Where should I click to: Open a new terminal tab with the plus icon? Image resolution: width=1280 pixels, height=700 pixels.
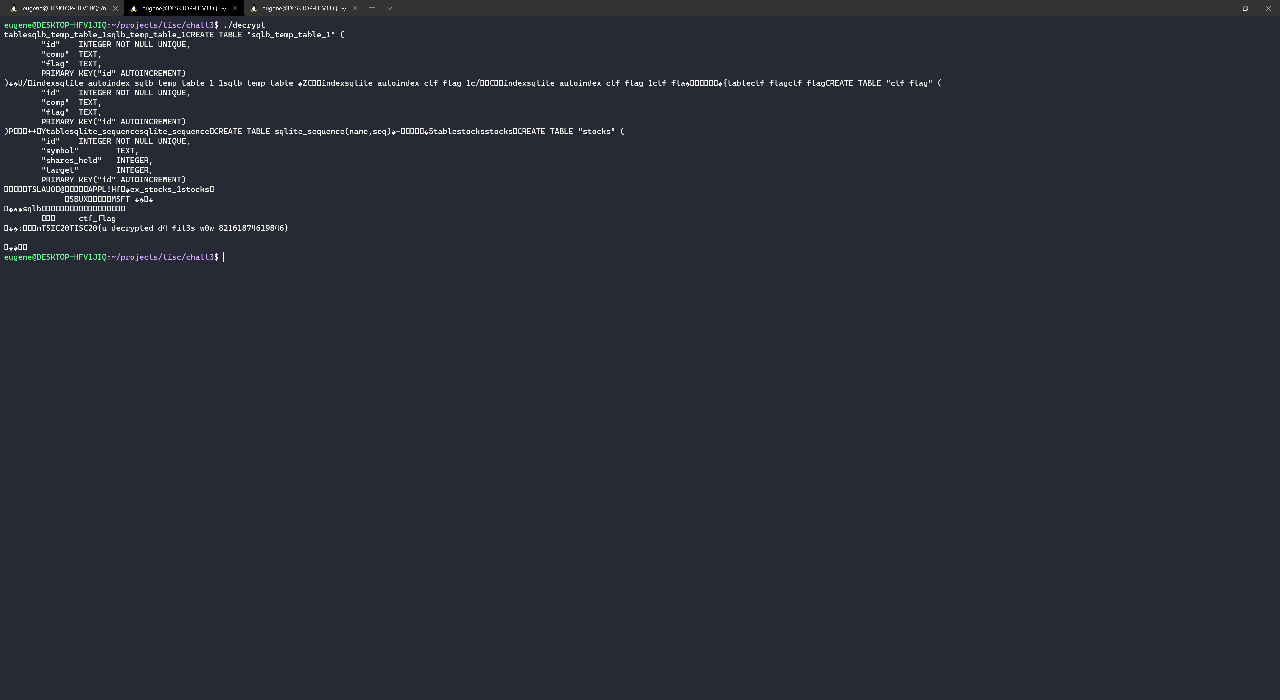[372, 8]
